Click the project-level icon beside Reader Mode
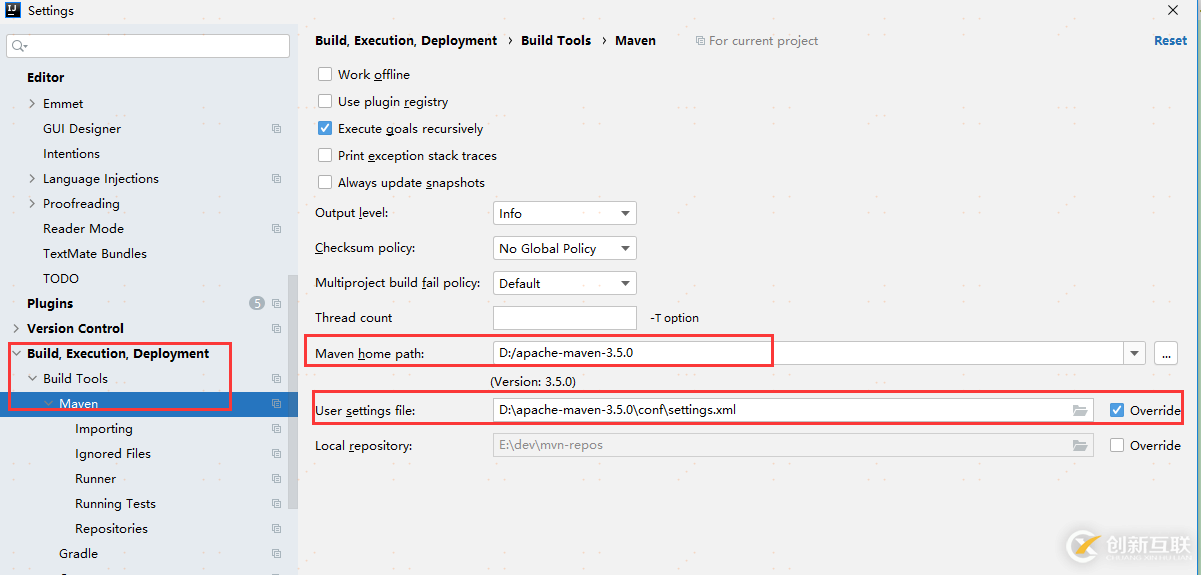 [x=276, y=229]
